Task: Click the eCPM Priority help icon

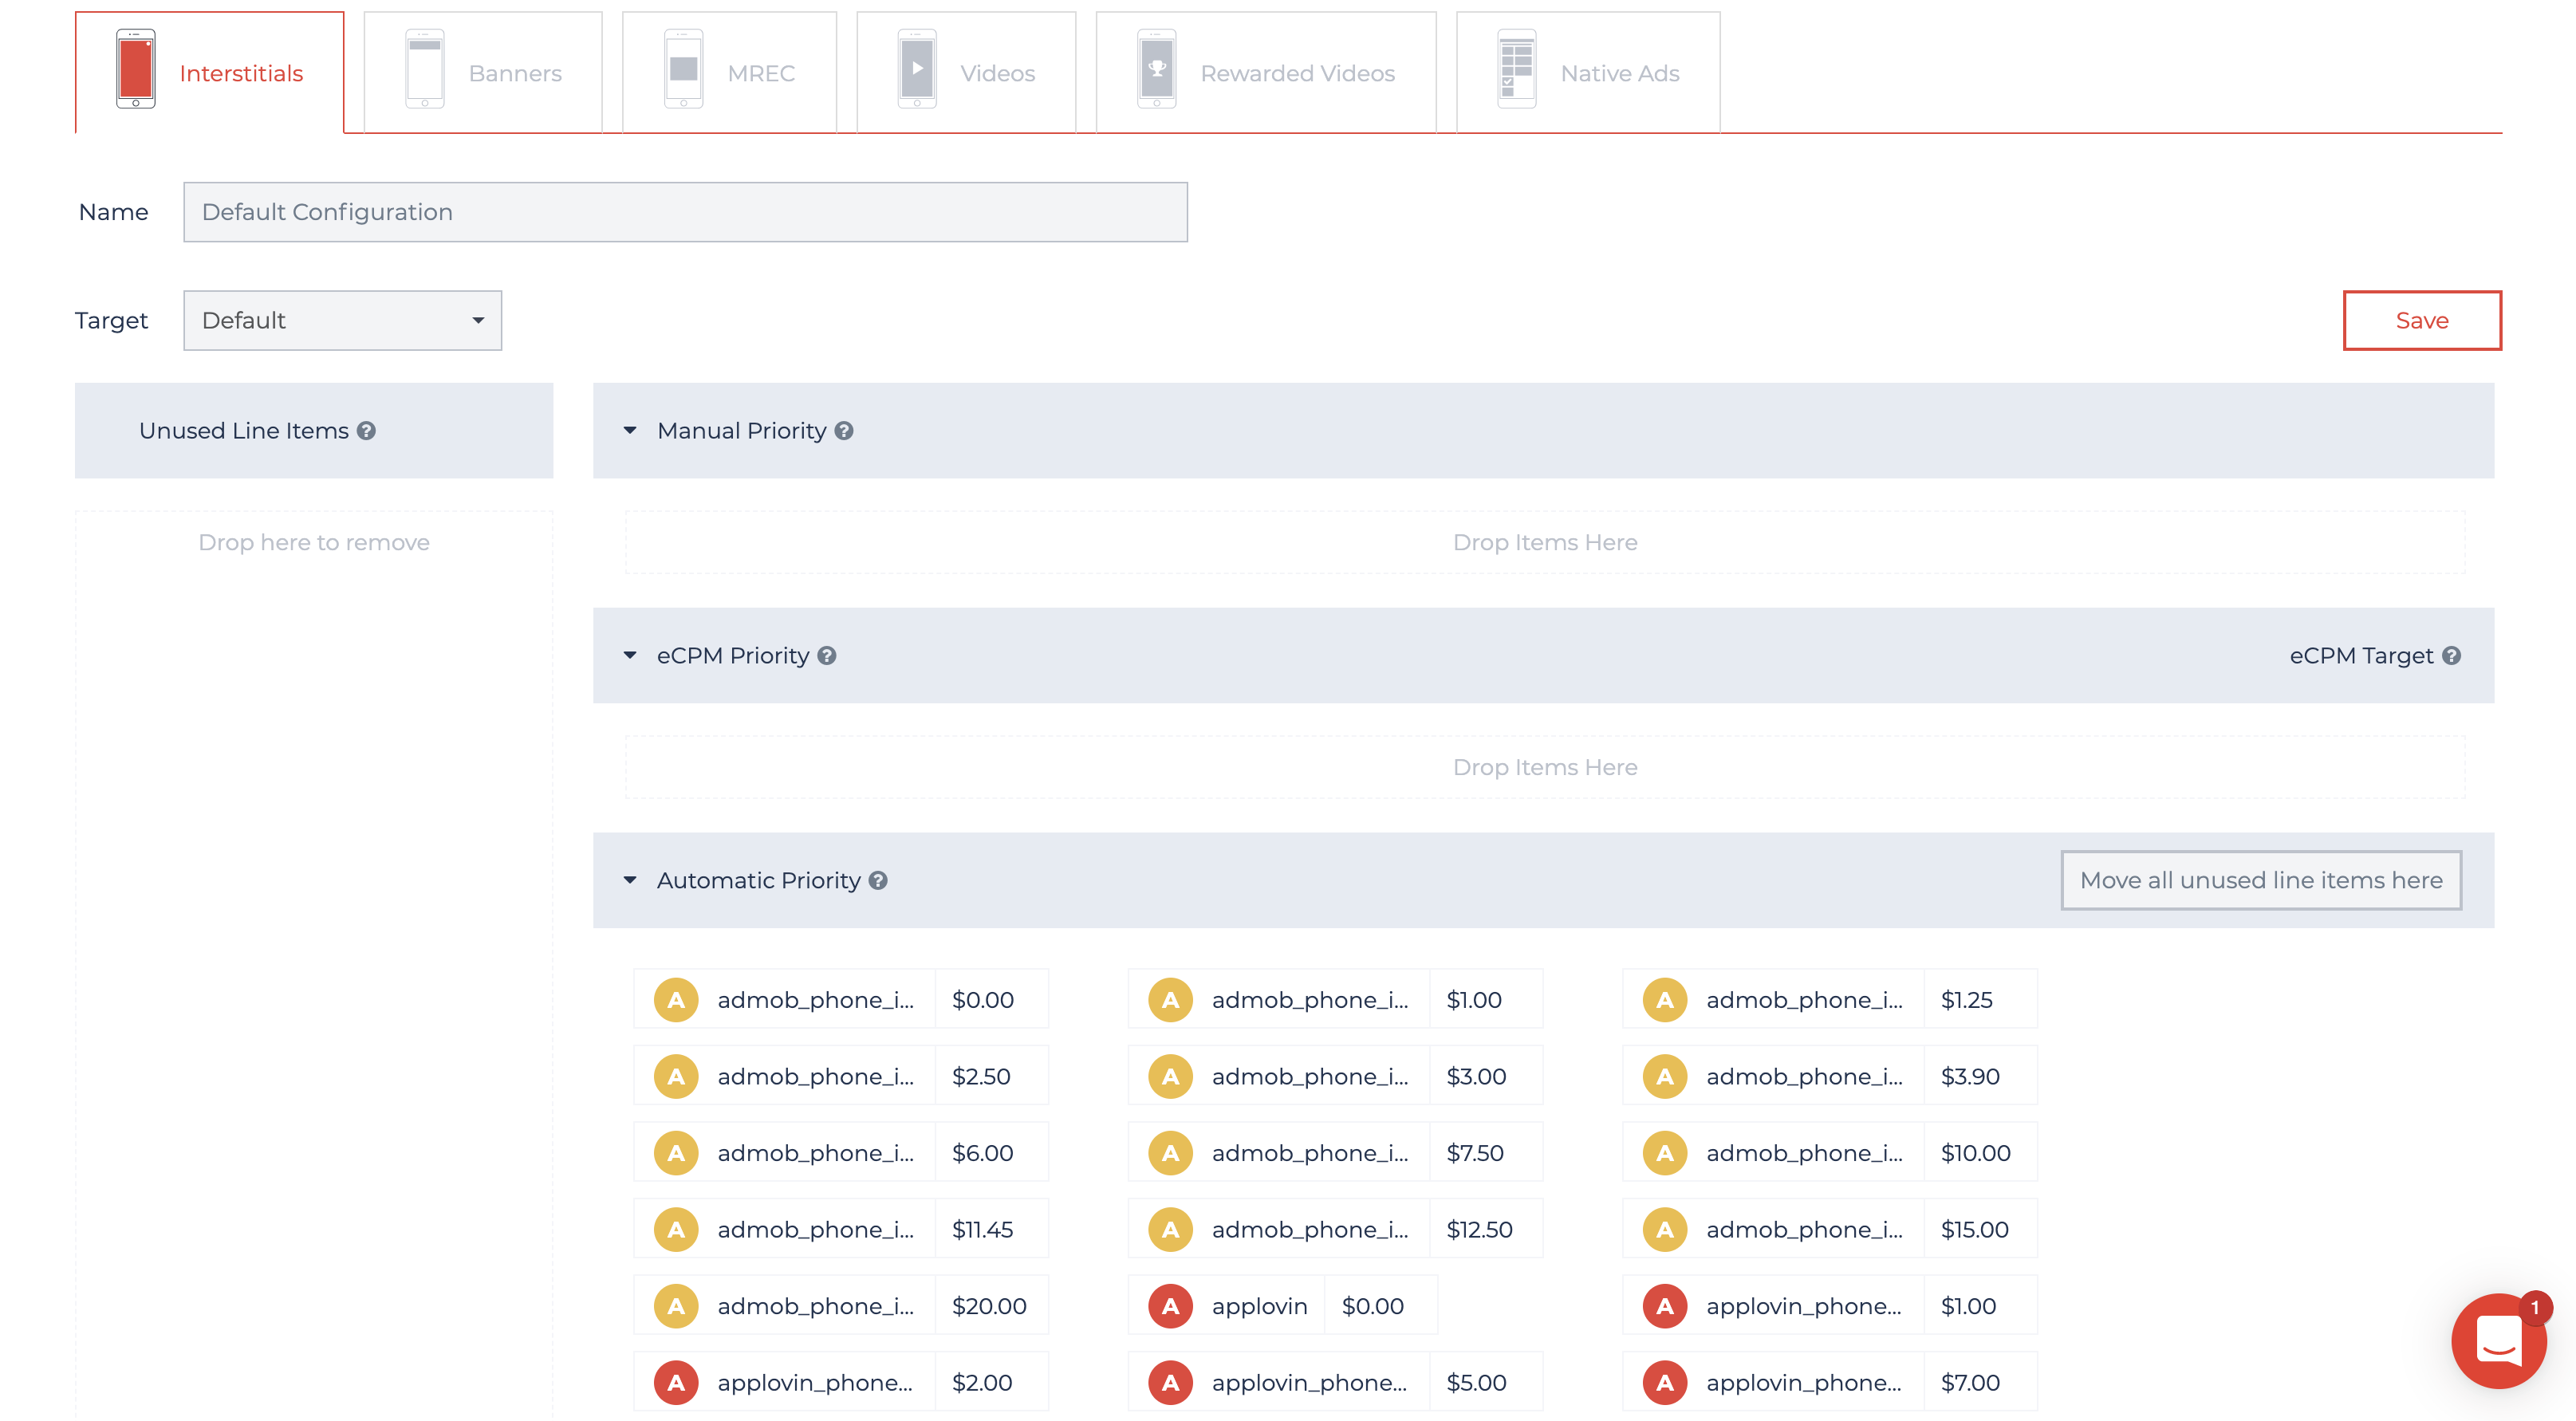Action: point(827,656)
